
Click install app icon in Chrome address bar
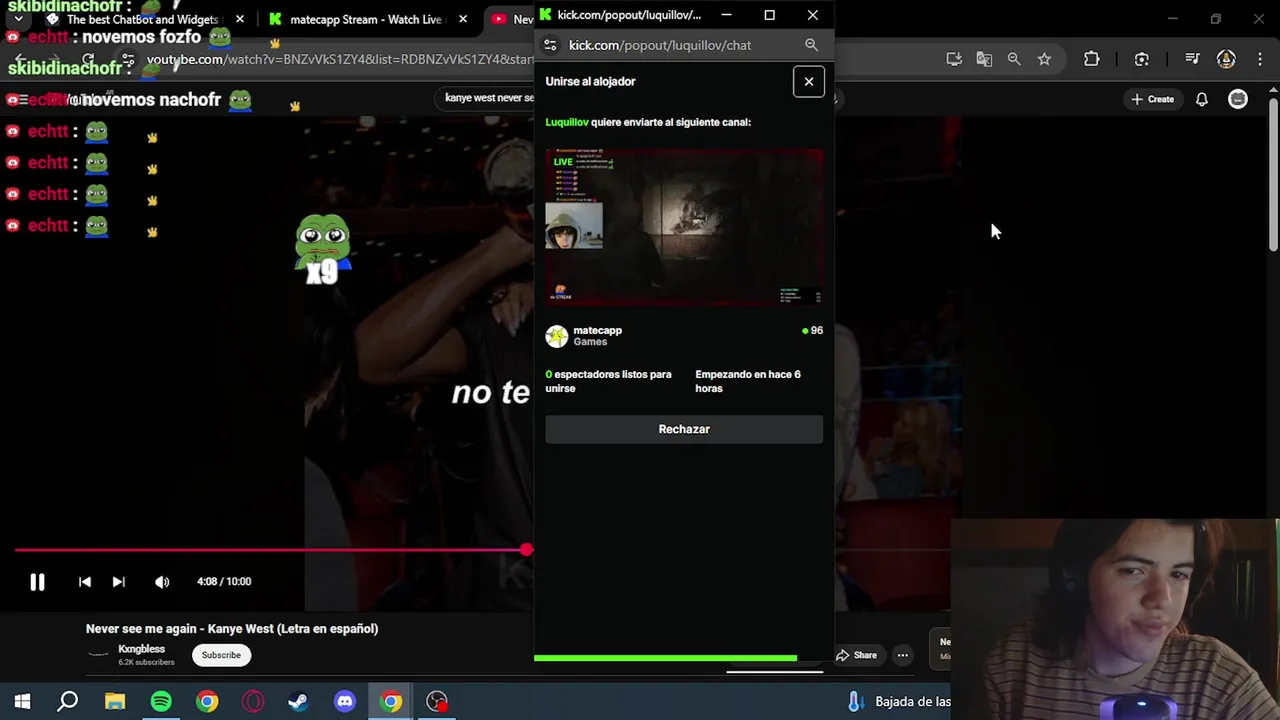coord(954,59)
